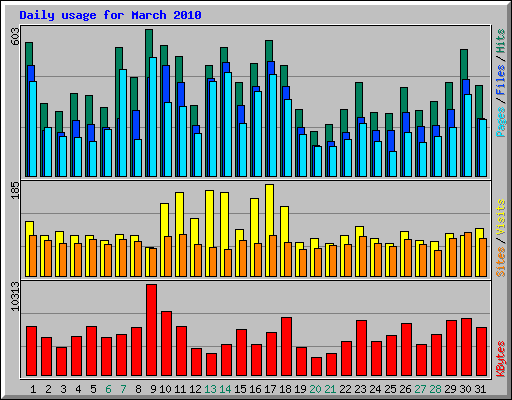Image resolution: width=512 pixels, height=400 pixels.
Task: Click green weekend day label 14
Action: click(225, 389)
